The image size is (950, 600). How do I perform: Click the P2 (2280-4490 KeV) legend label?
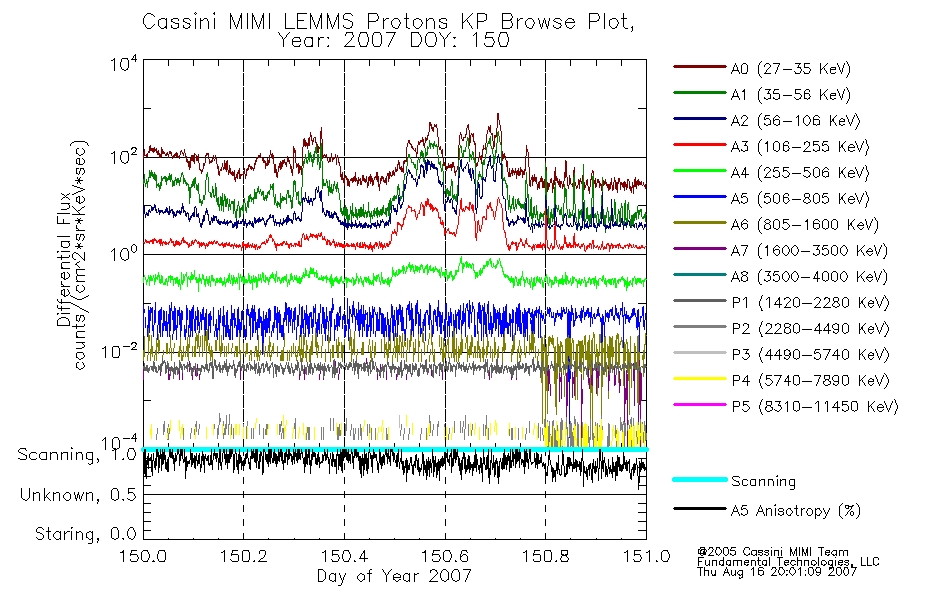pyautogui.click(x=810, y=328)
